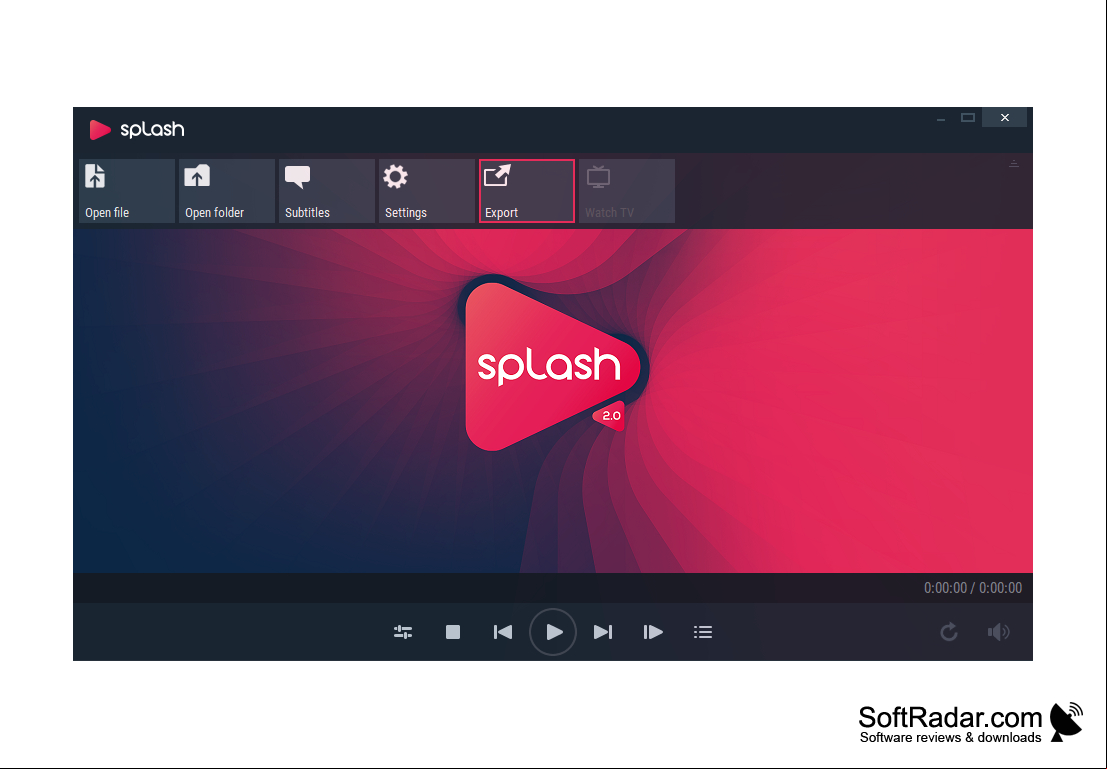The image size is (1107, 769).
Task: Click the 0:00:00 / 0:00:00 time display
Action: 973,588
